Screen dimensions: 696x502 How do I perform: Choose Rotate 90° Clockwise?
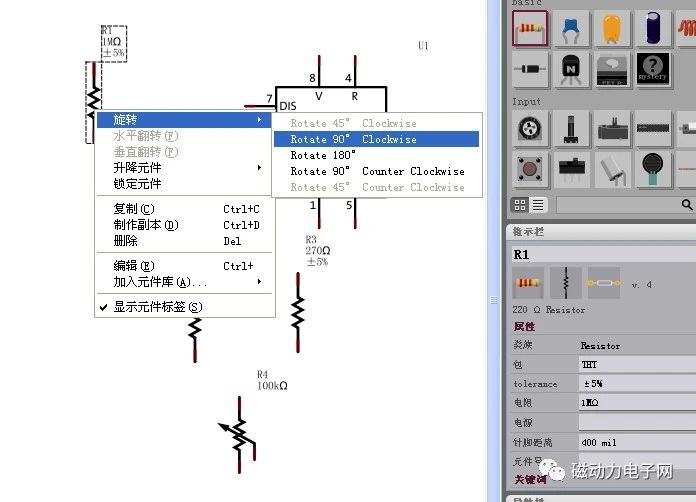[x=376, y=139]
